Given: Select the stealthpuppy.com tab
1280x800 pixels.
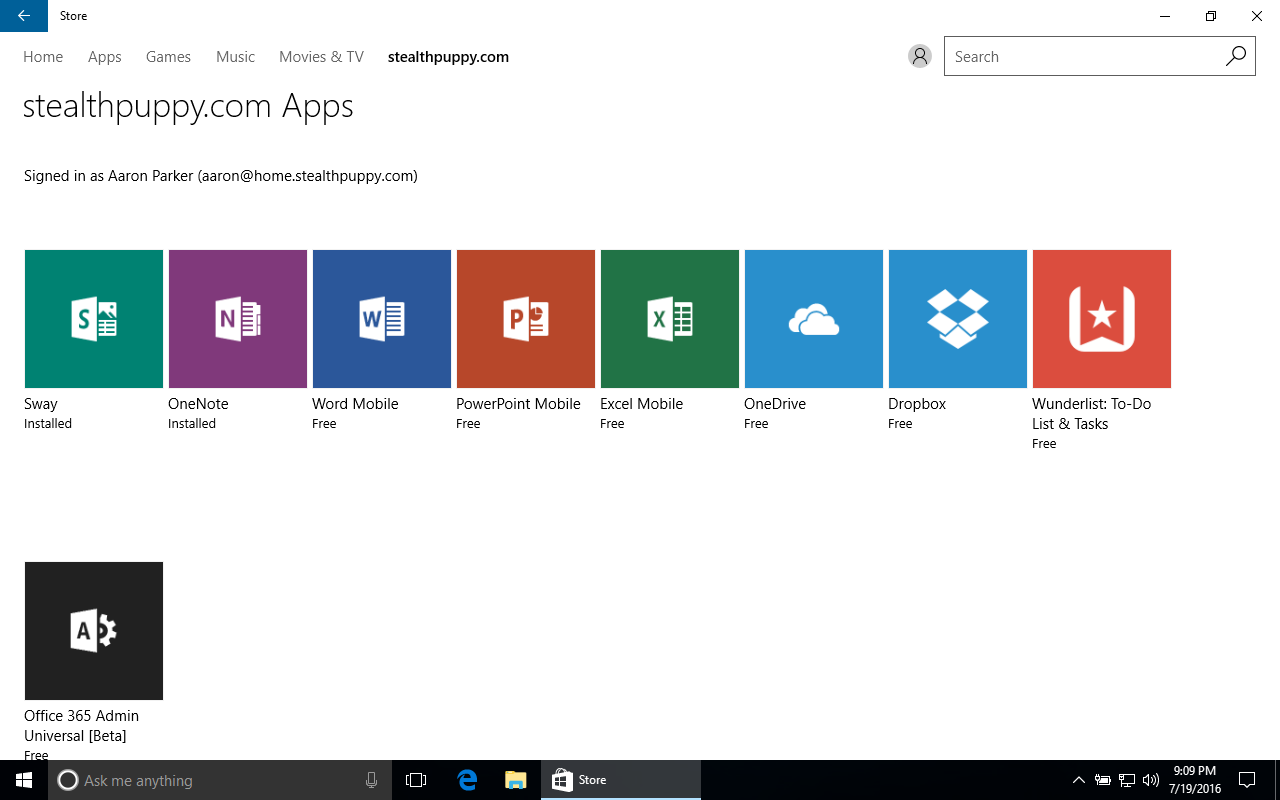Looking at the screenshot, I should tap(448, 57).
